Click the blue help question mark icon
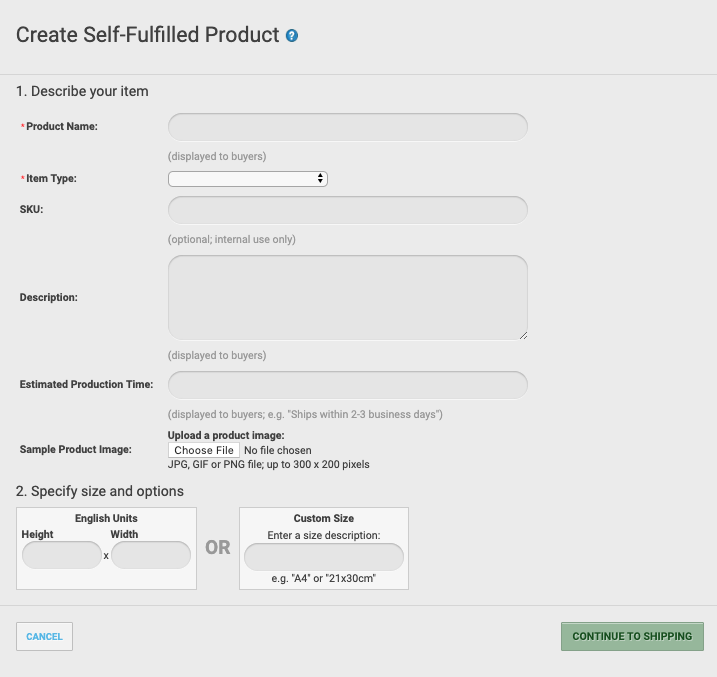The width and height of the screenshot is (717, 677). (x=292, y=36)
